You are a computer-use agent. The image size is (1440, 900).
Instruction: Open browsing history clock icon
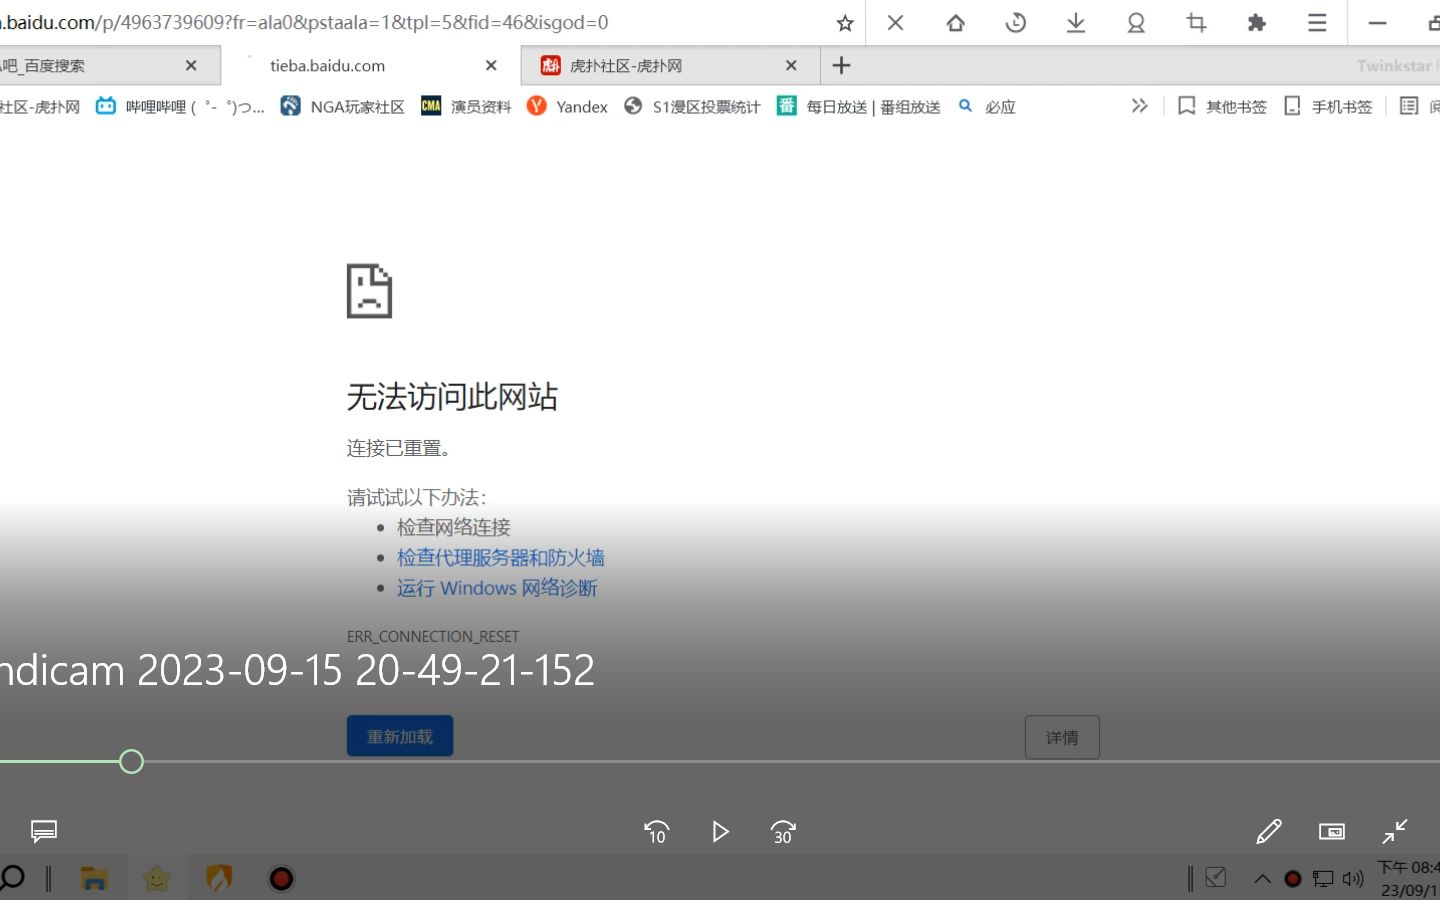pyautogui.click(x=1015, y=22)
